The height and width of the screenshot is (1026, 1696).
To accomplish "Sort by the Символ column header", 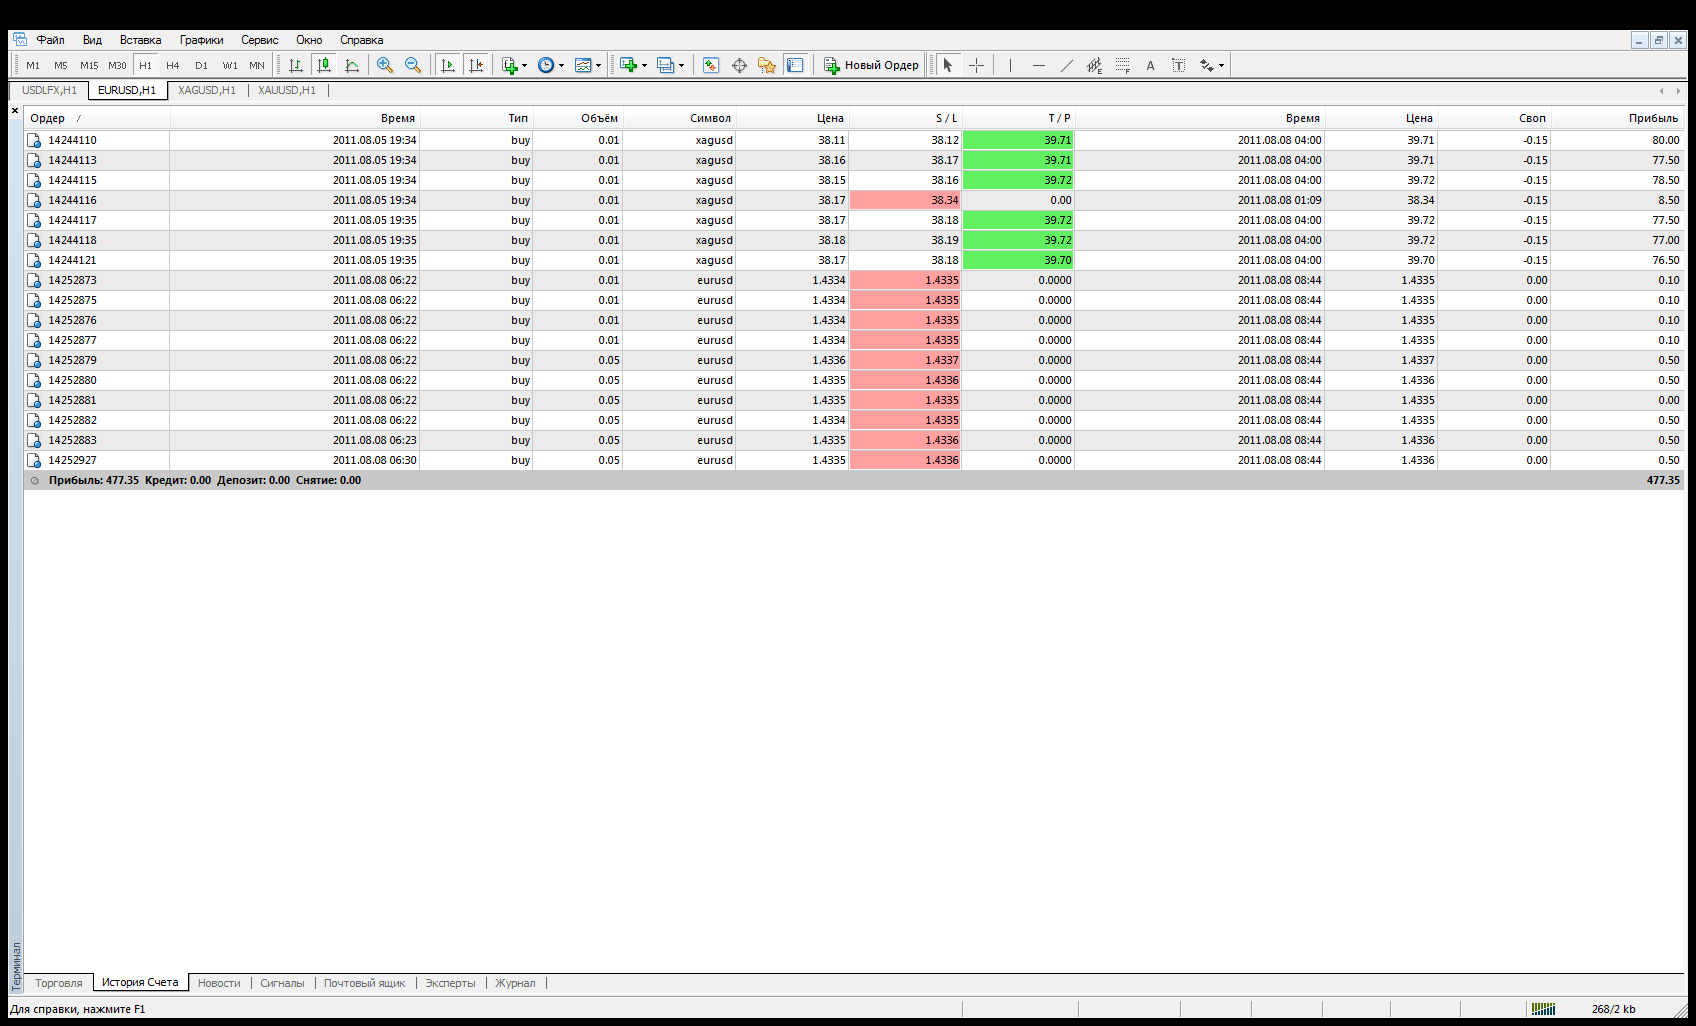I will click(x=679, y=118).
